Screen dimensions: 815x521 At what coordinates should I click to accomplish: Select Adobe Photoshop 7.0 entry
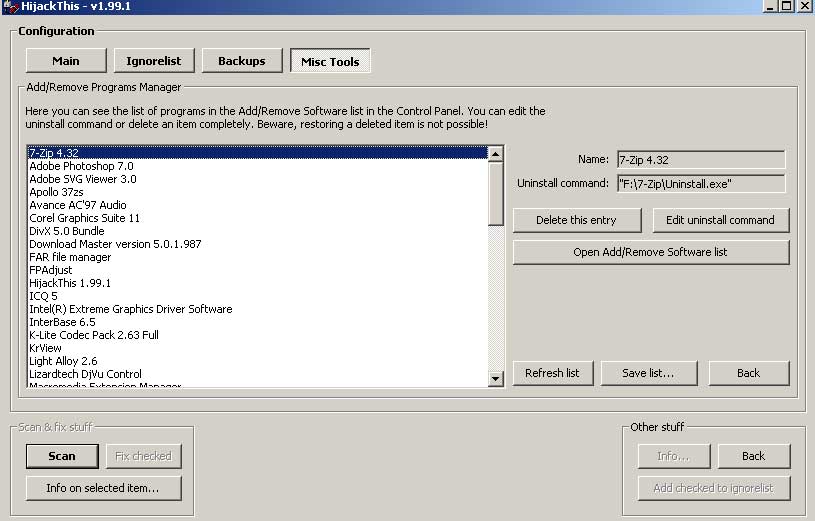click(x=258, y=166)
